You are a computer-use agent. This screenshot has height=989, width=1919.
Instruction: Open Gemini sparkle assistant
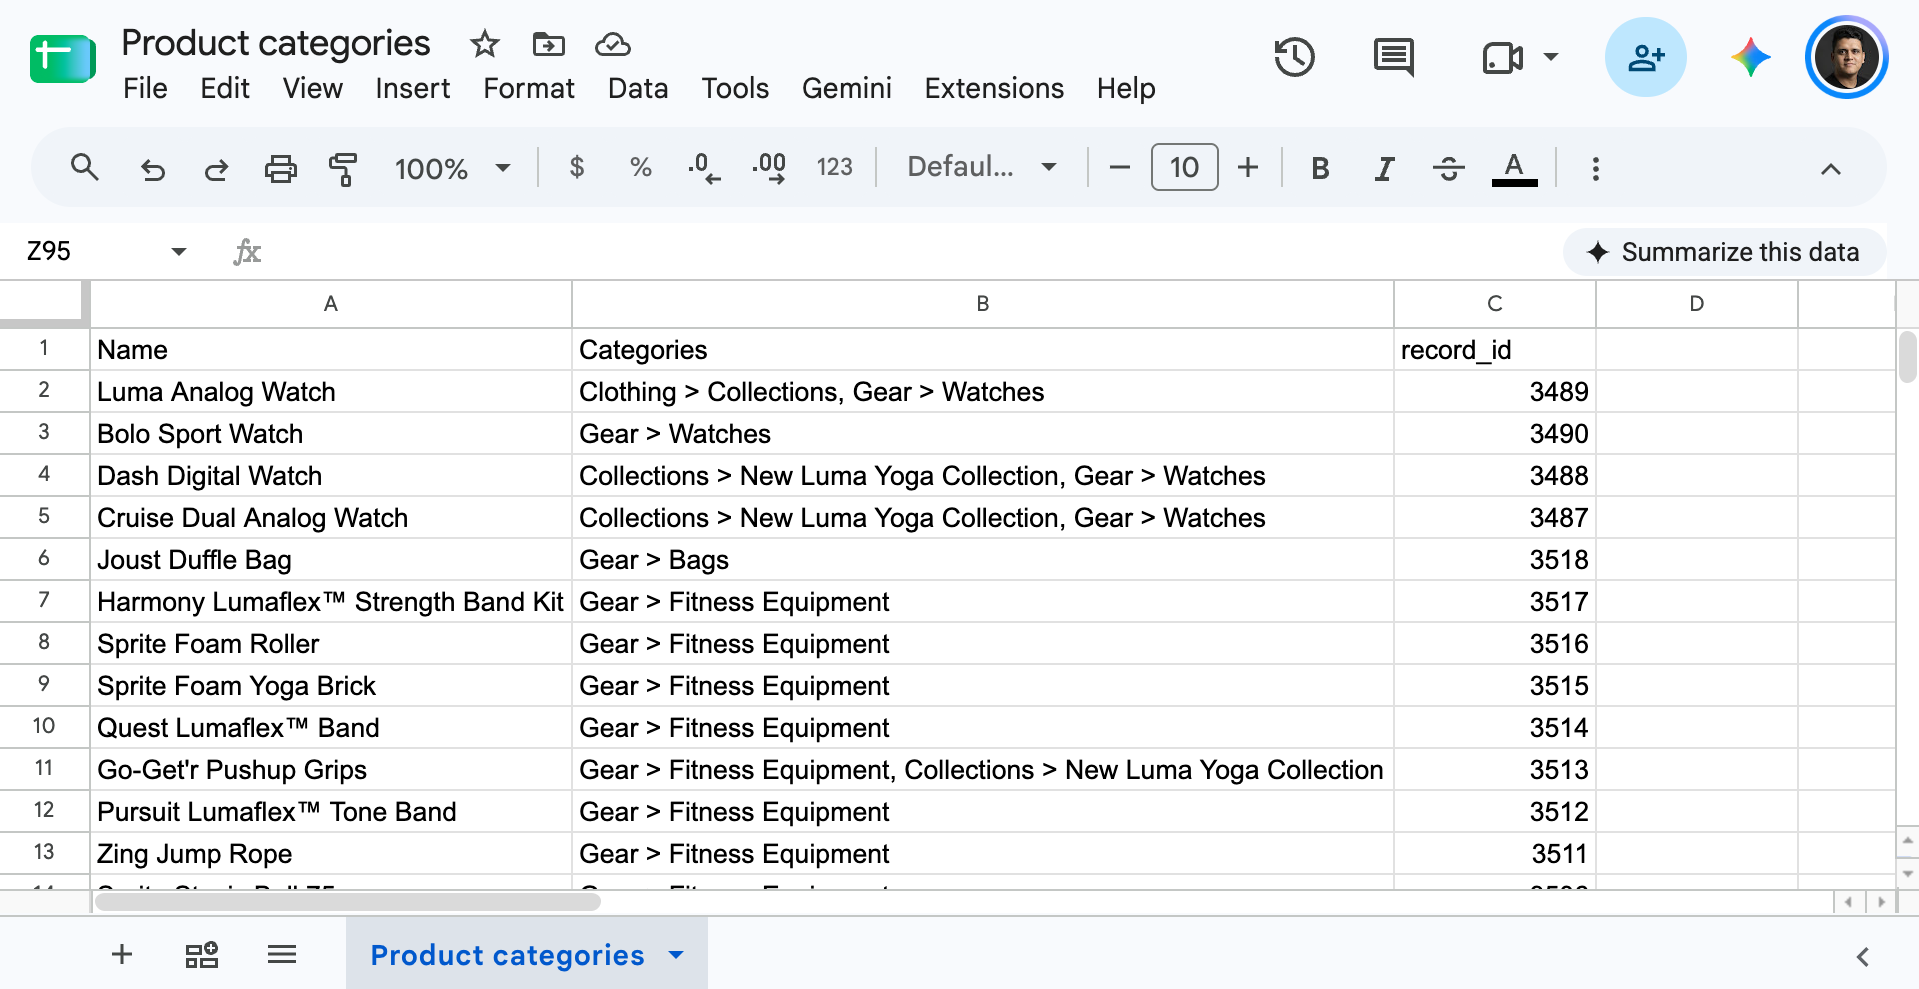pyautogui.click(x=1751, y=57)
